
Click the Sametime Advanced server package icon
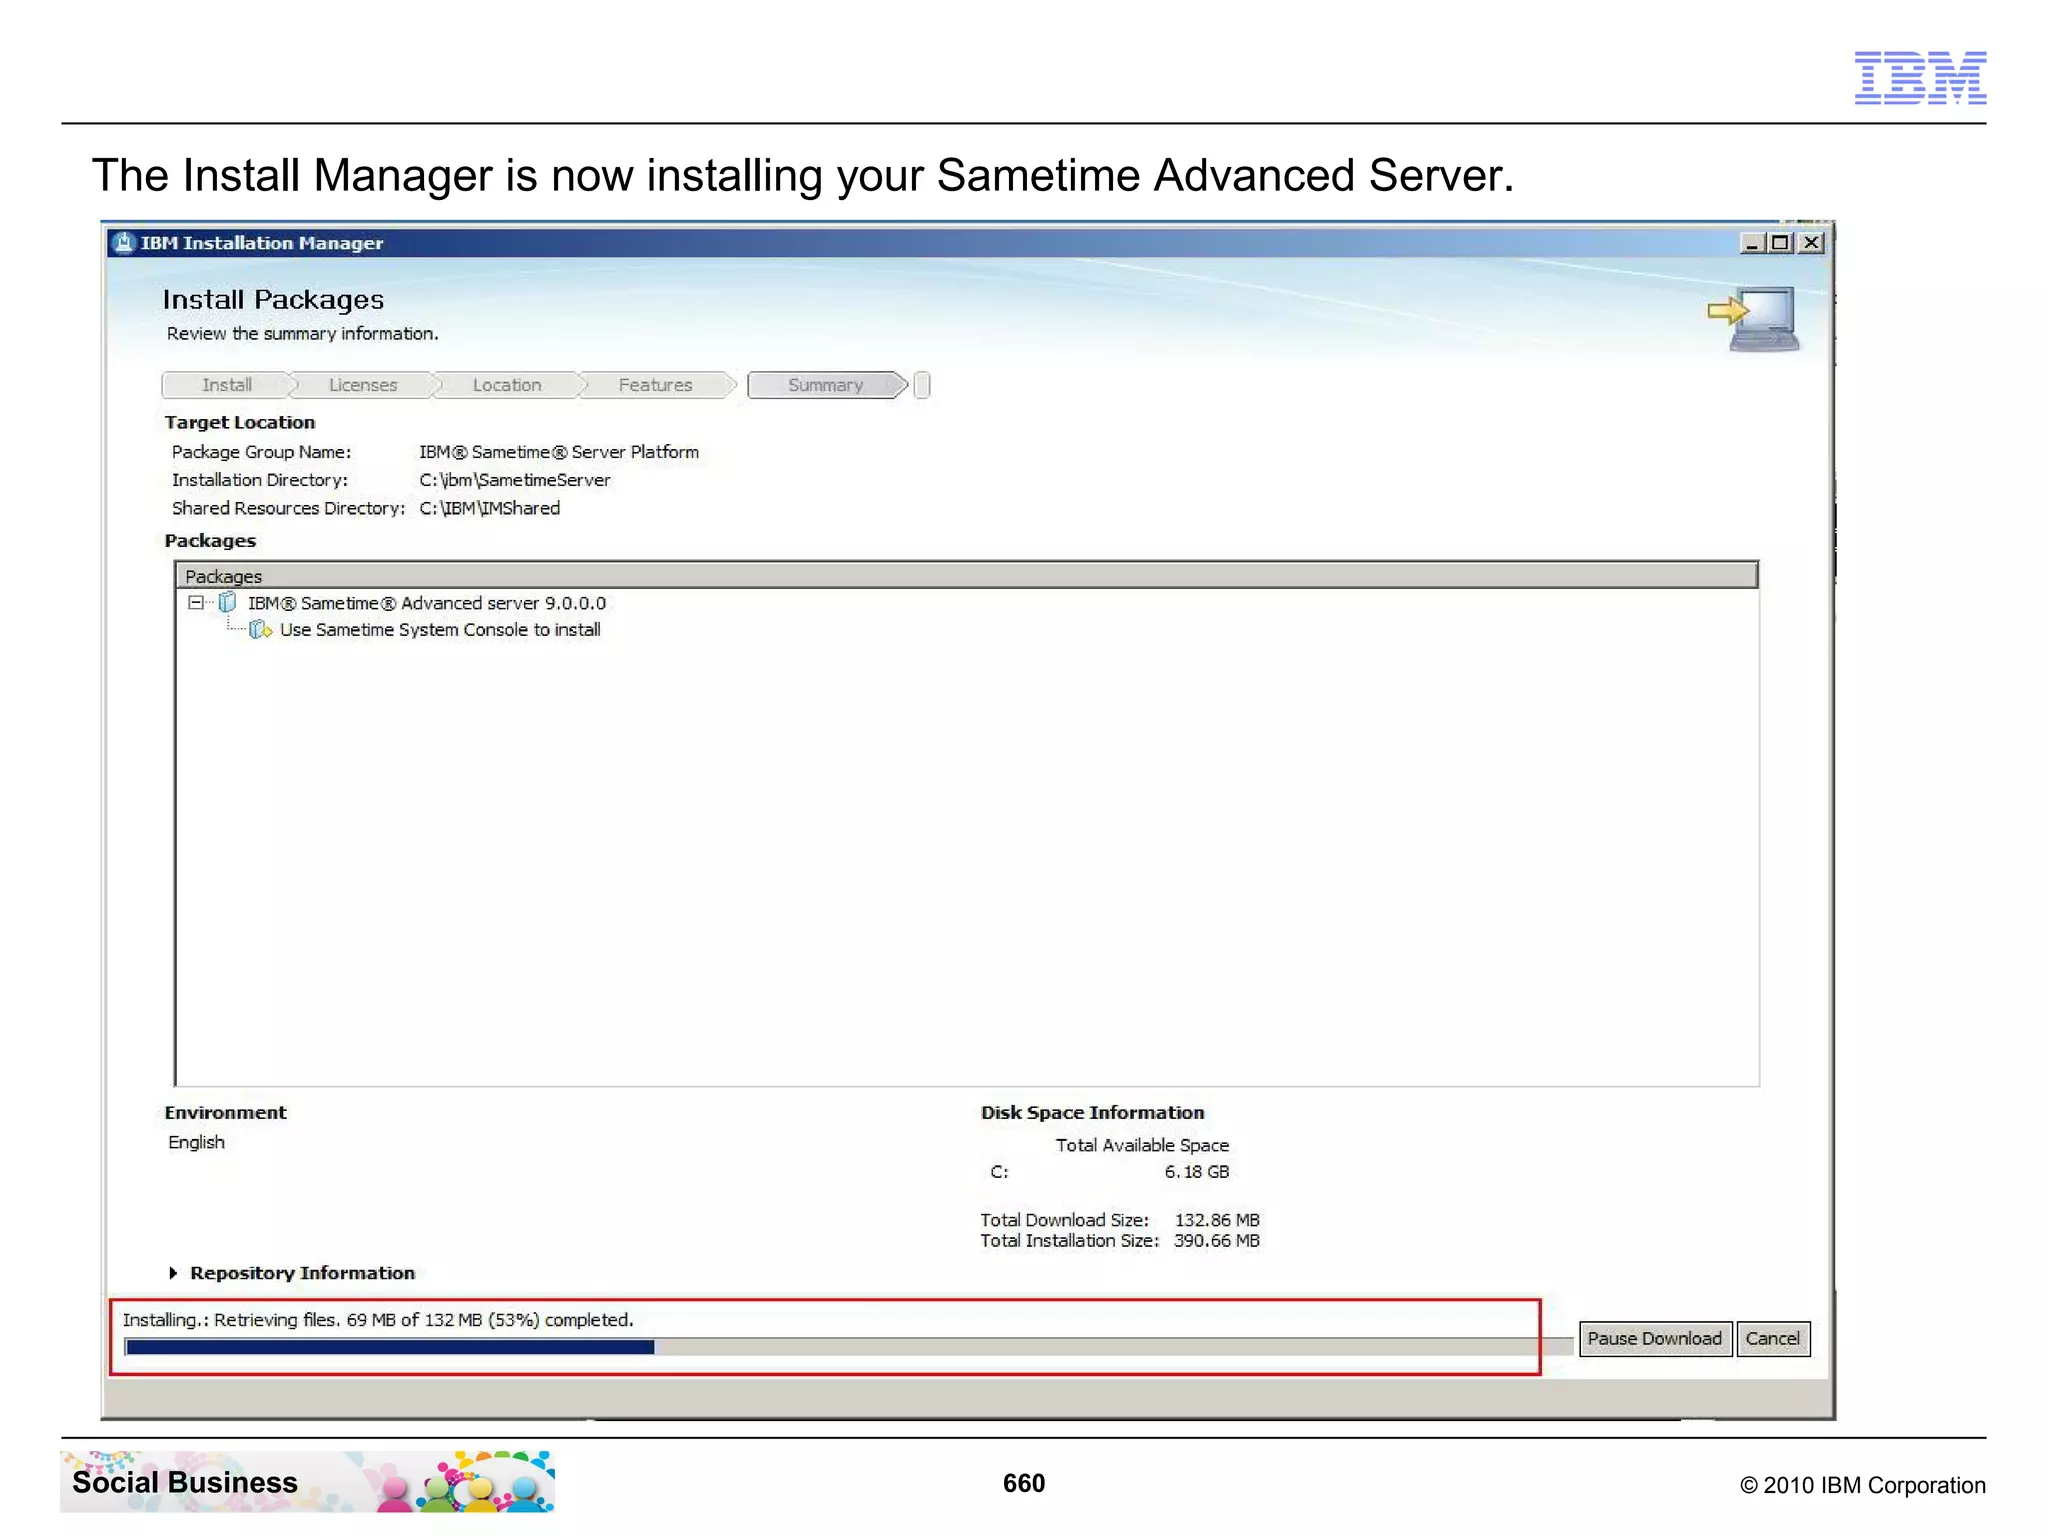[228, 603]
